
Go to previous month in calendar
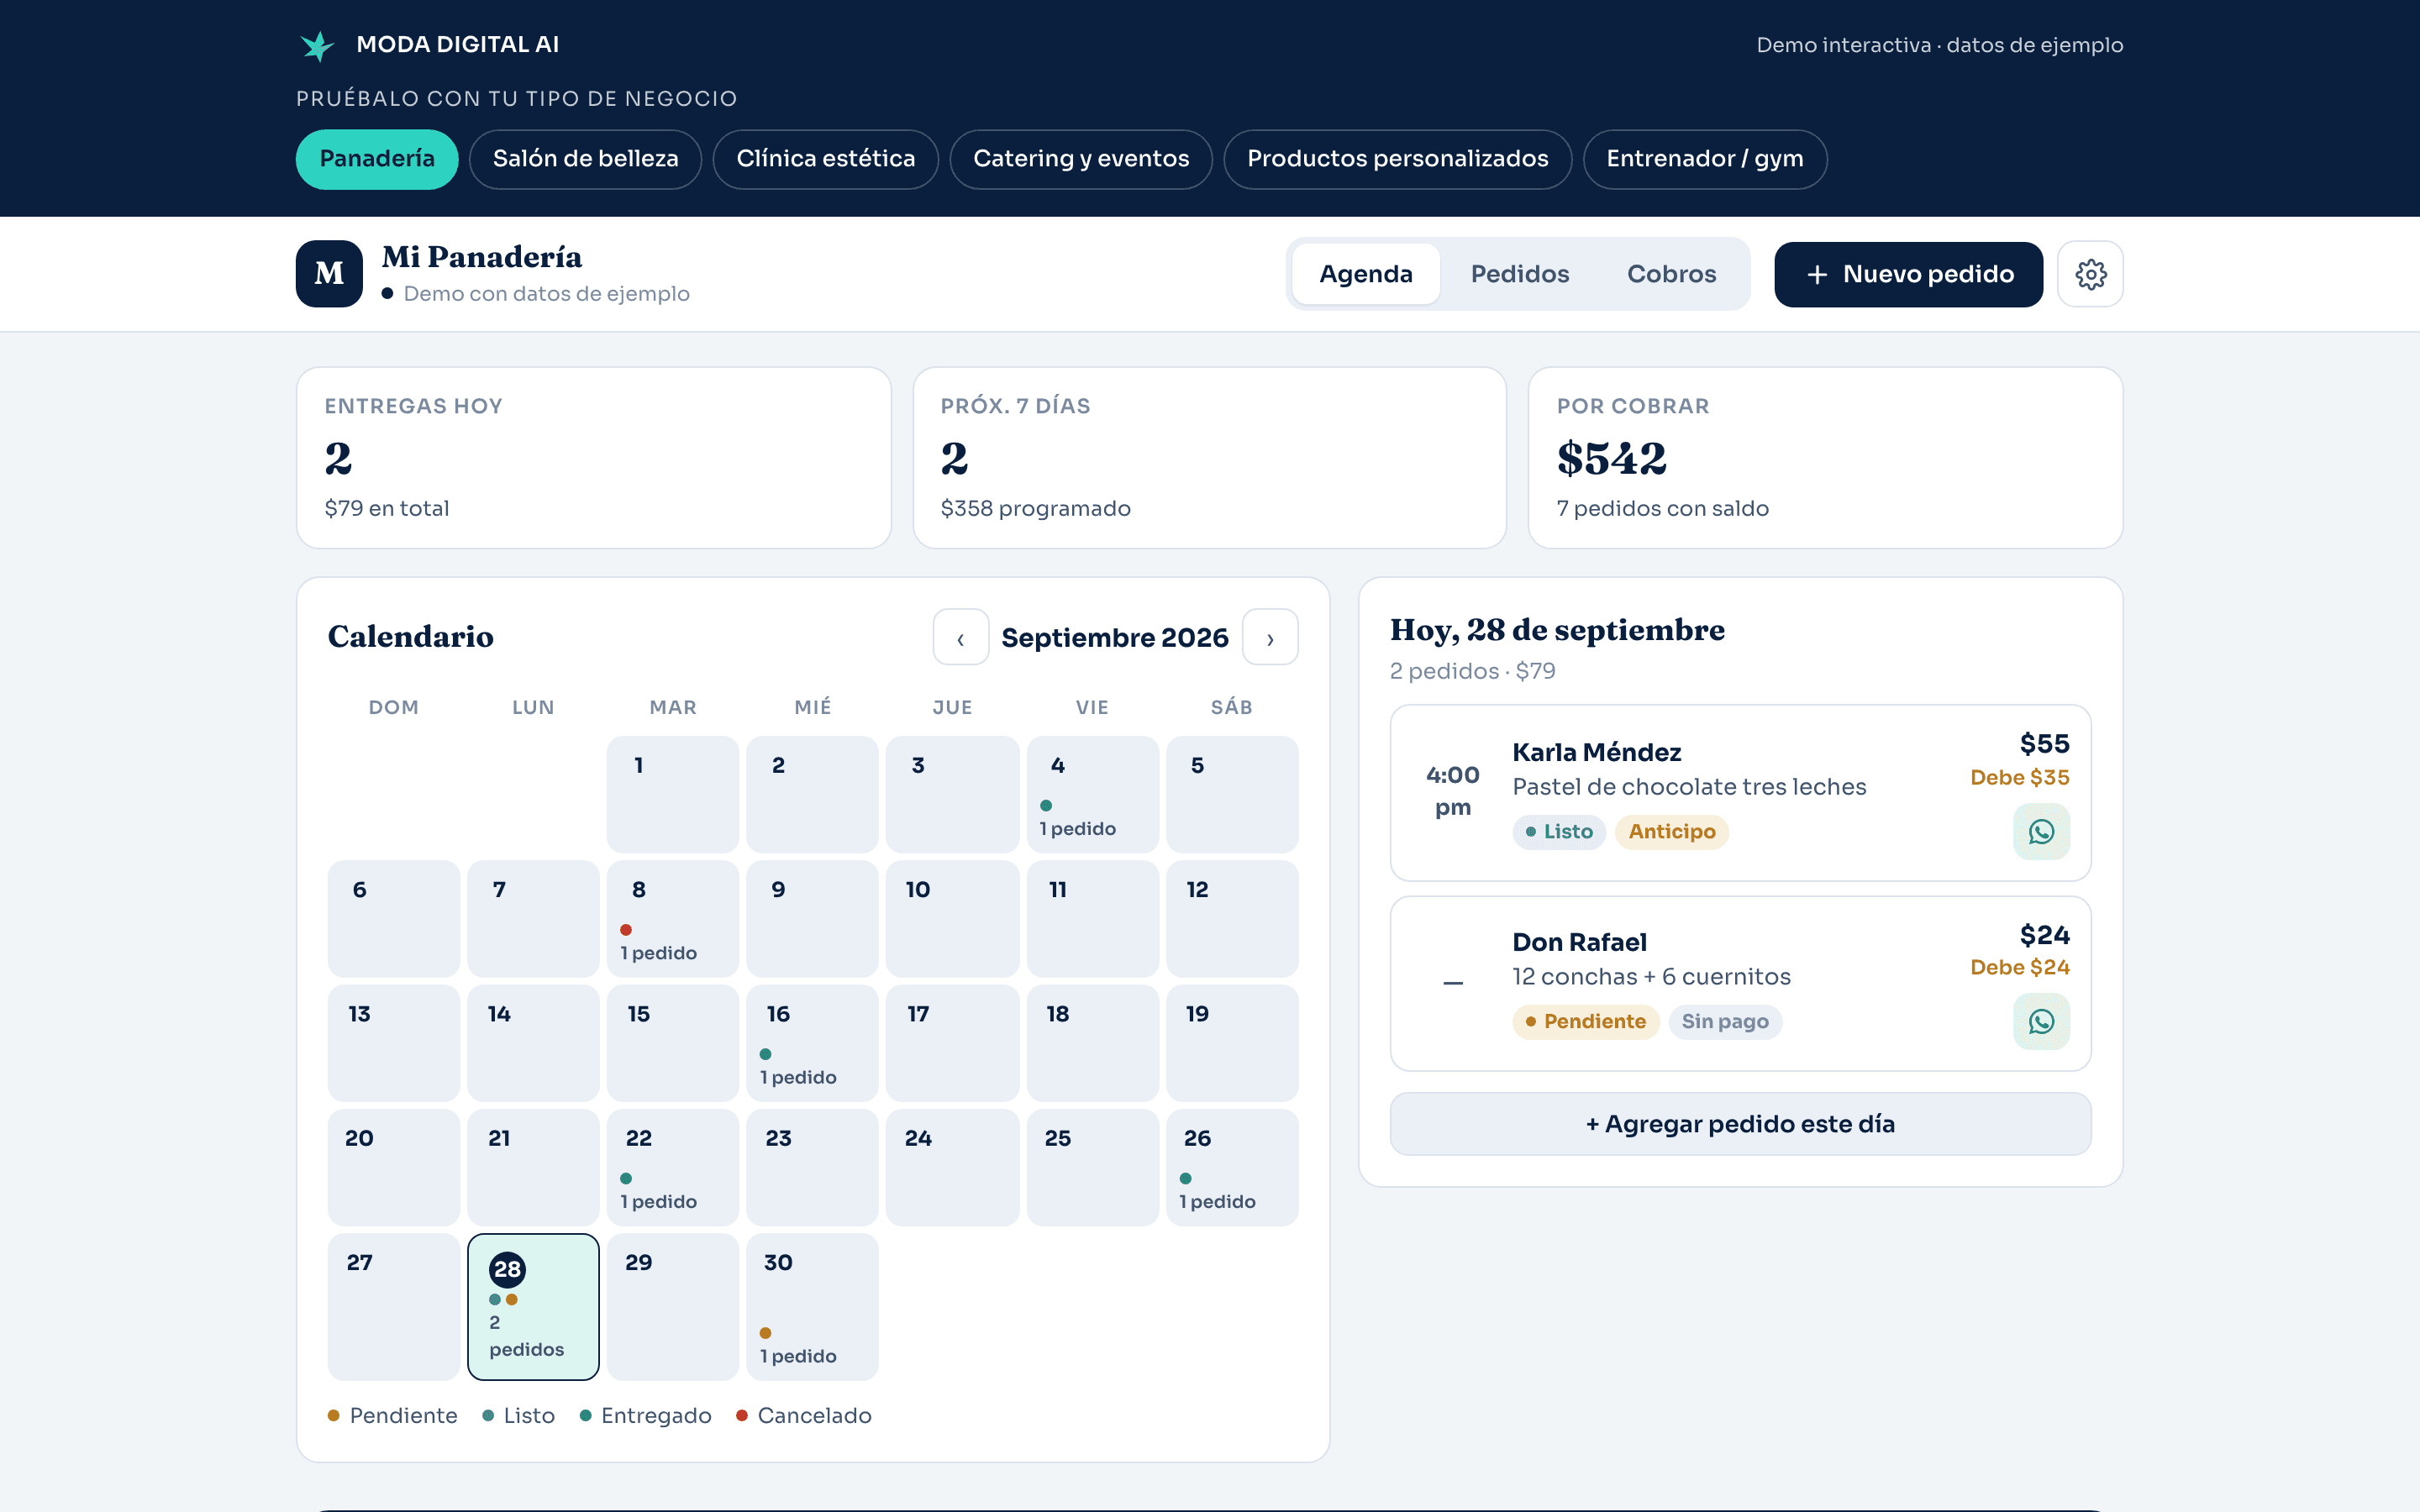pos(960,637)
